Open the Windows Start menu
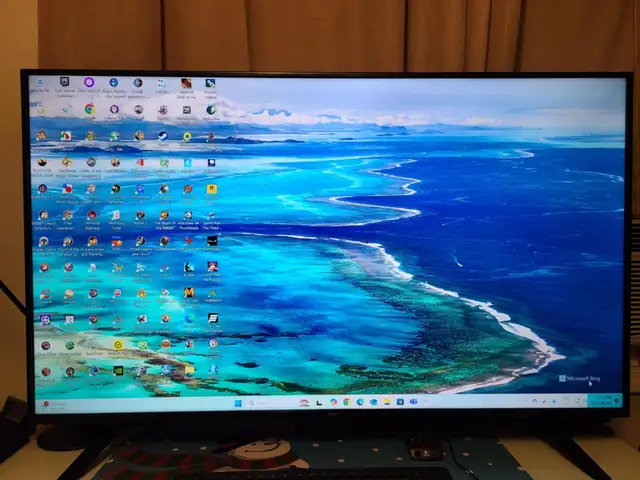The height and width of the screenshot is (480, 640). click(238, 403)
